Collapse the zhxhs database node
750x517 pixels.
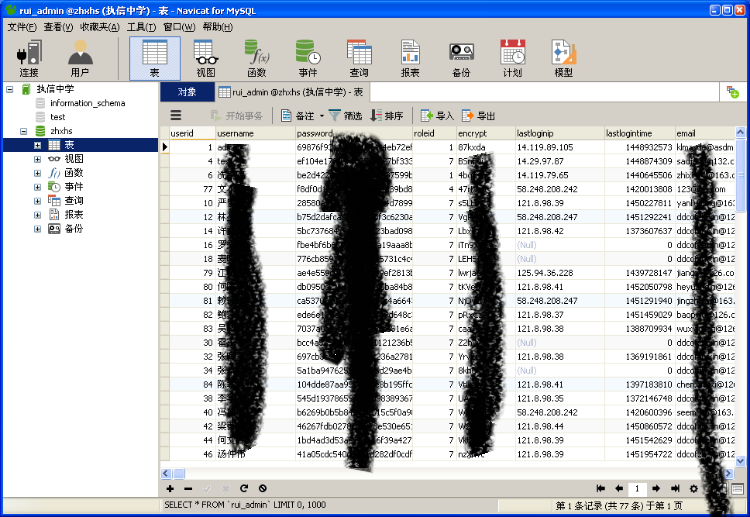coord(24,131)
